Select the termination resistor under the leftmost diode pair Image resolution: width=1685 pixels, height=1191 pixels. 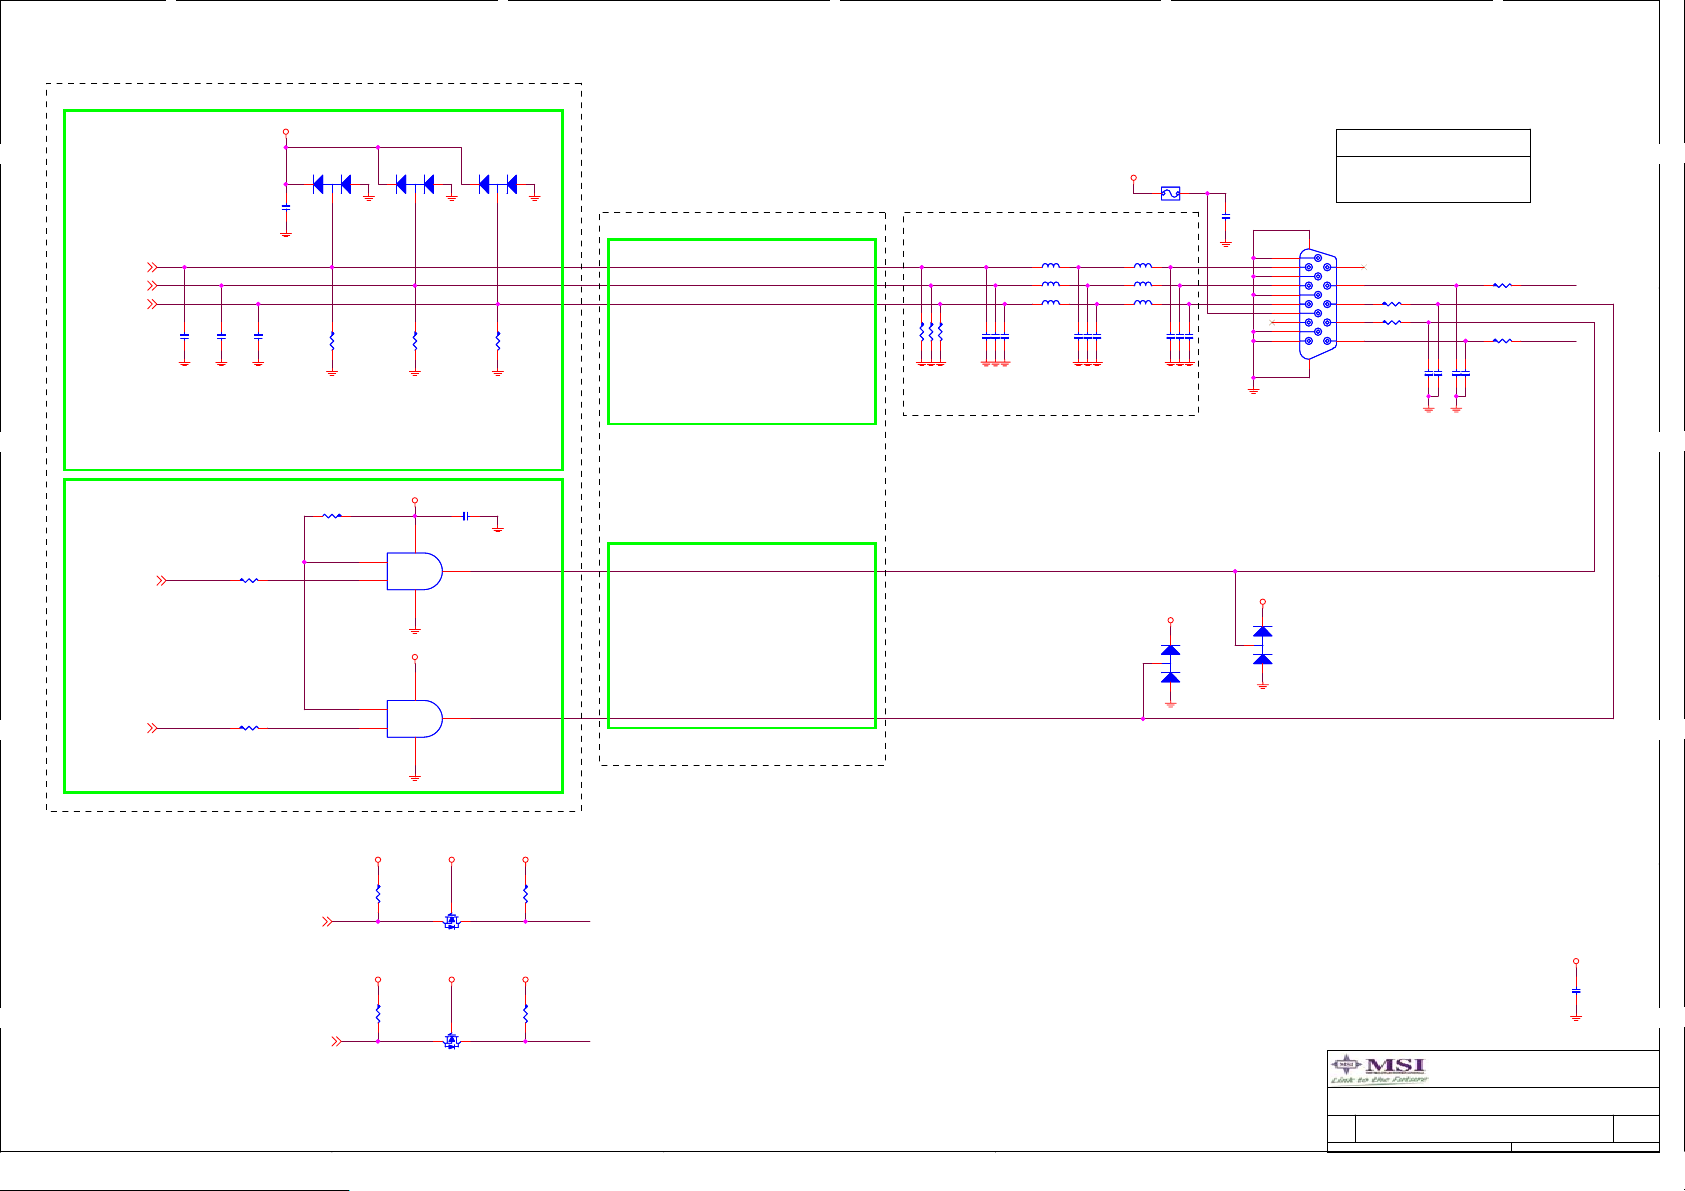(332, 341)
